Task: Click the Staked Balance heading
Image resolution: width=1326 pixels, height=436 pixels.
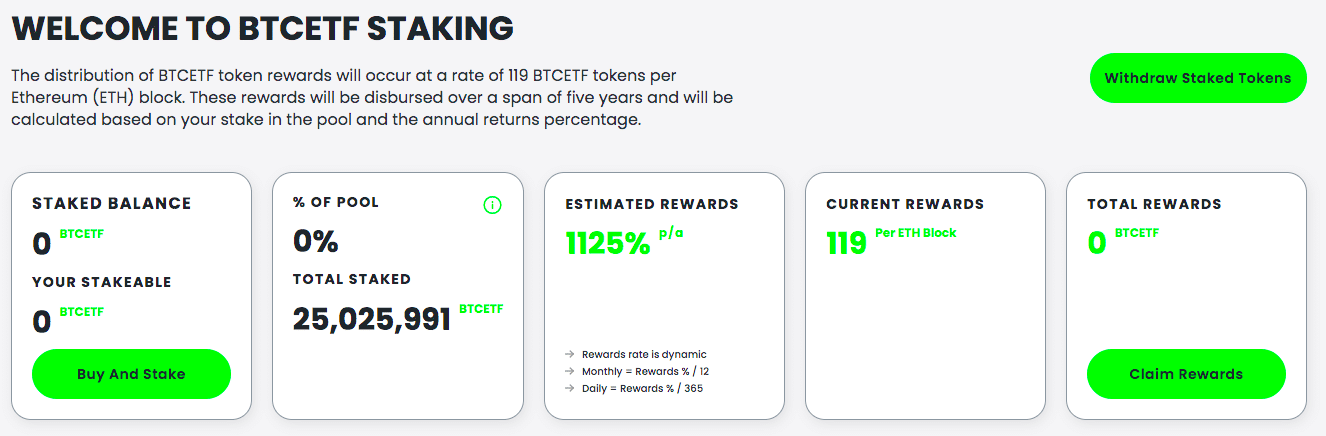Action: (x=111, y=203)
